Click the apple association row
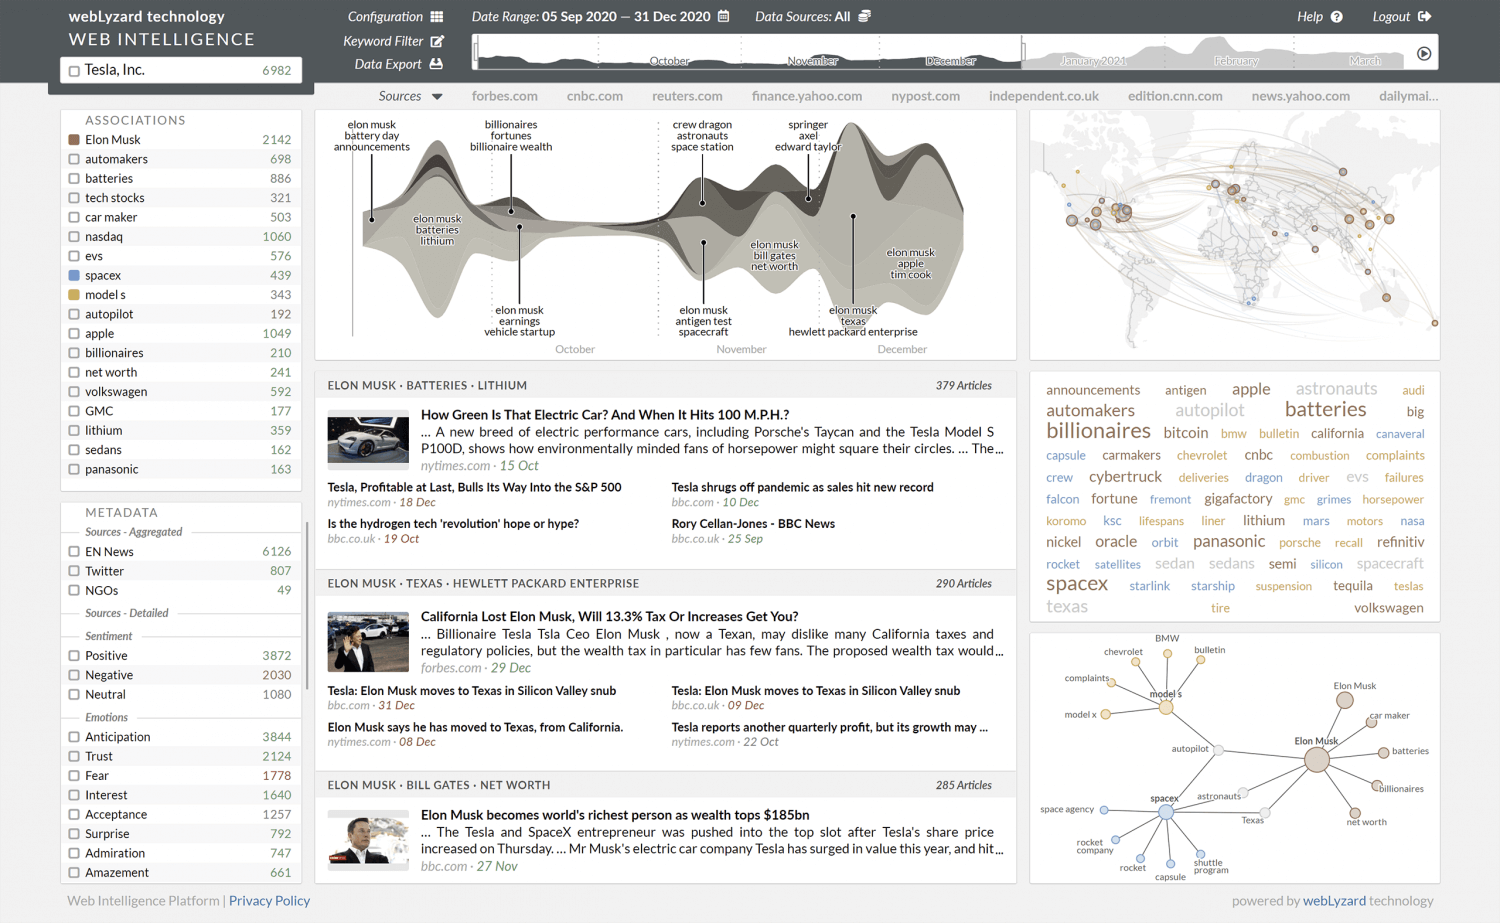Screen dimensions: 1500x923 tap(180, 334)
